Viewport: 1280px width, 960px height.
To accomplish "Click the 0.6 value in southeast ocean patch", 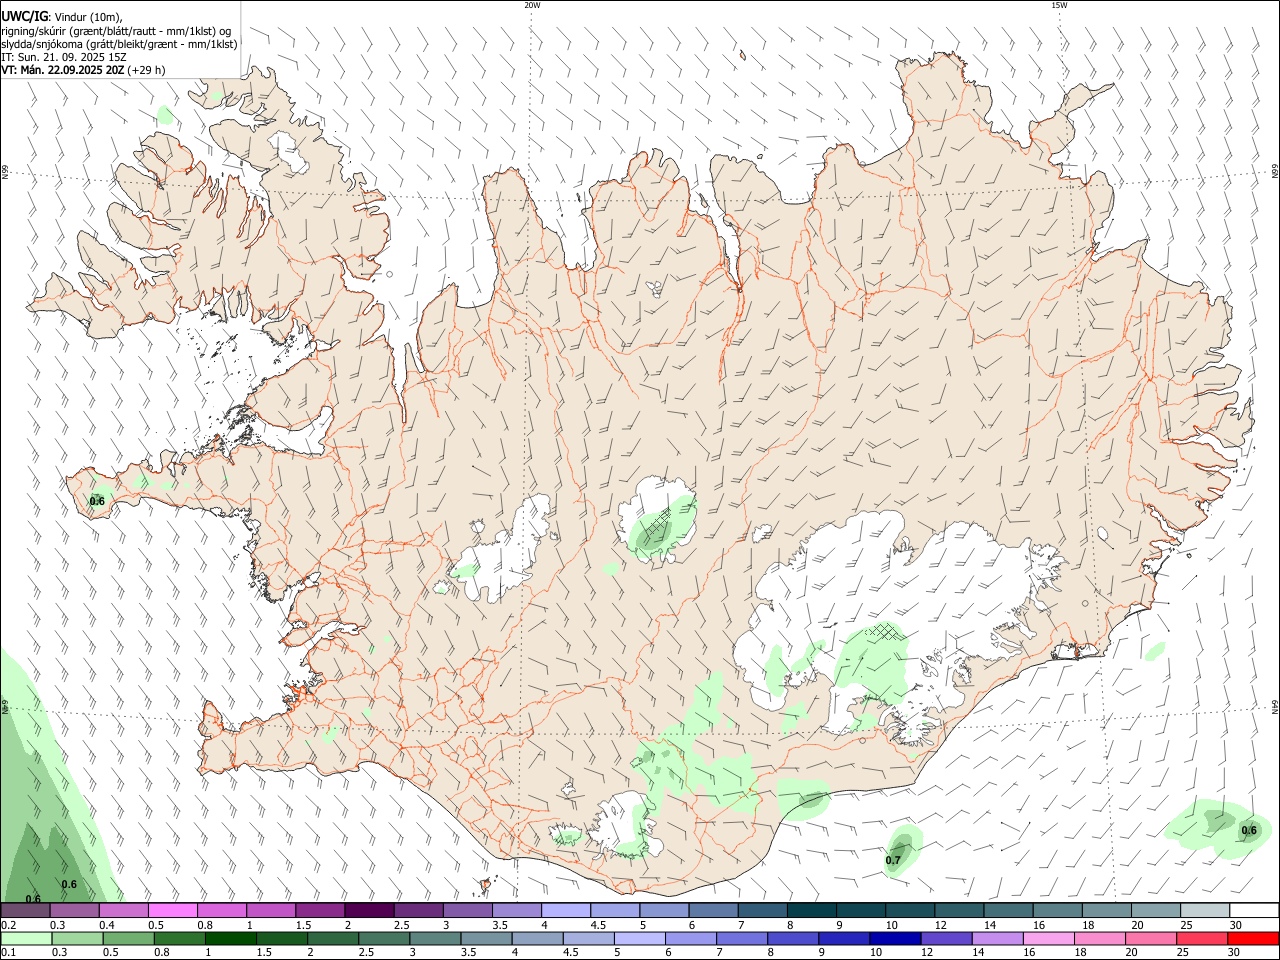I will click(x=1249, y=830).
